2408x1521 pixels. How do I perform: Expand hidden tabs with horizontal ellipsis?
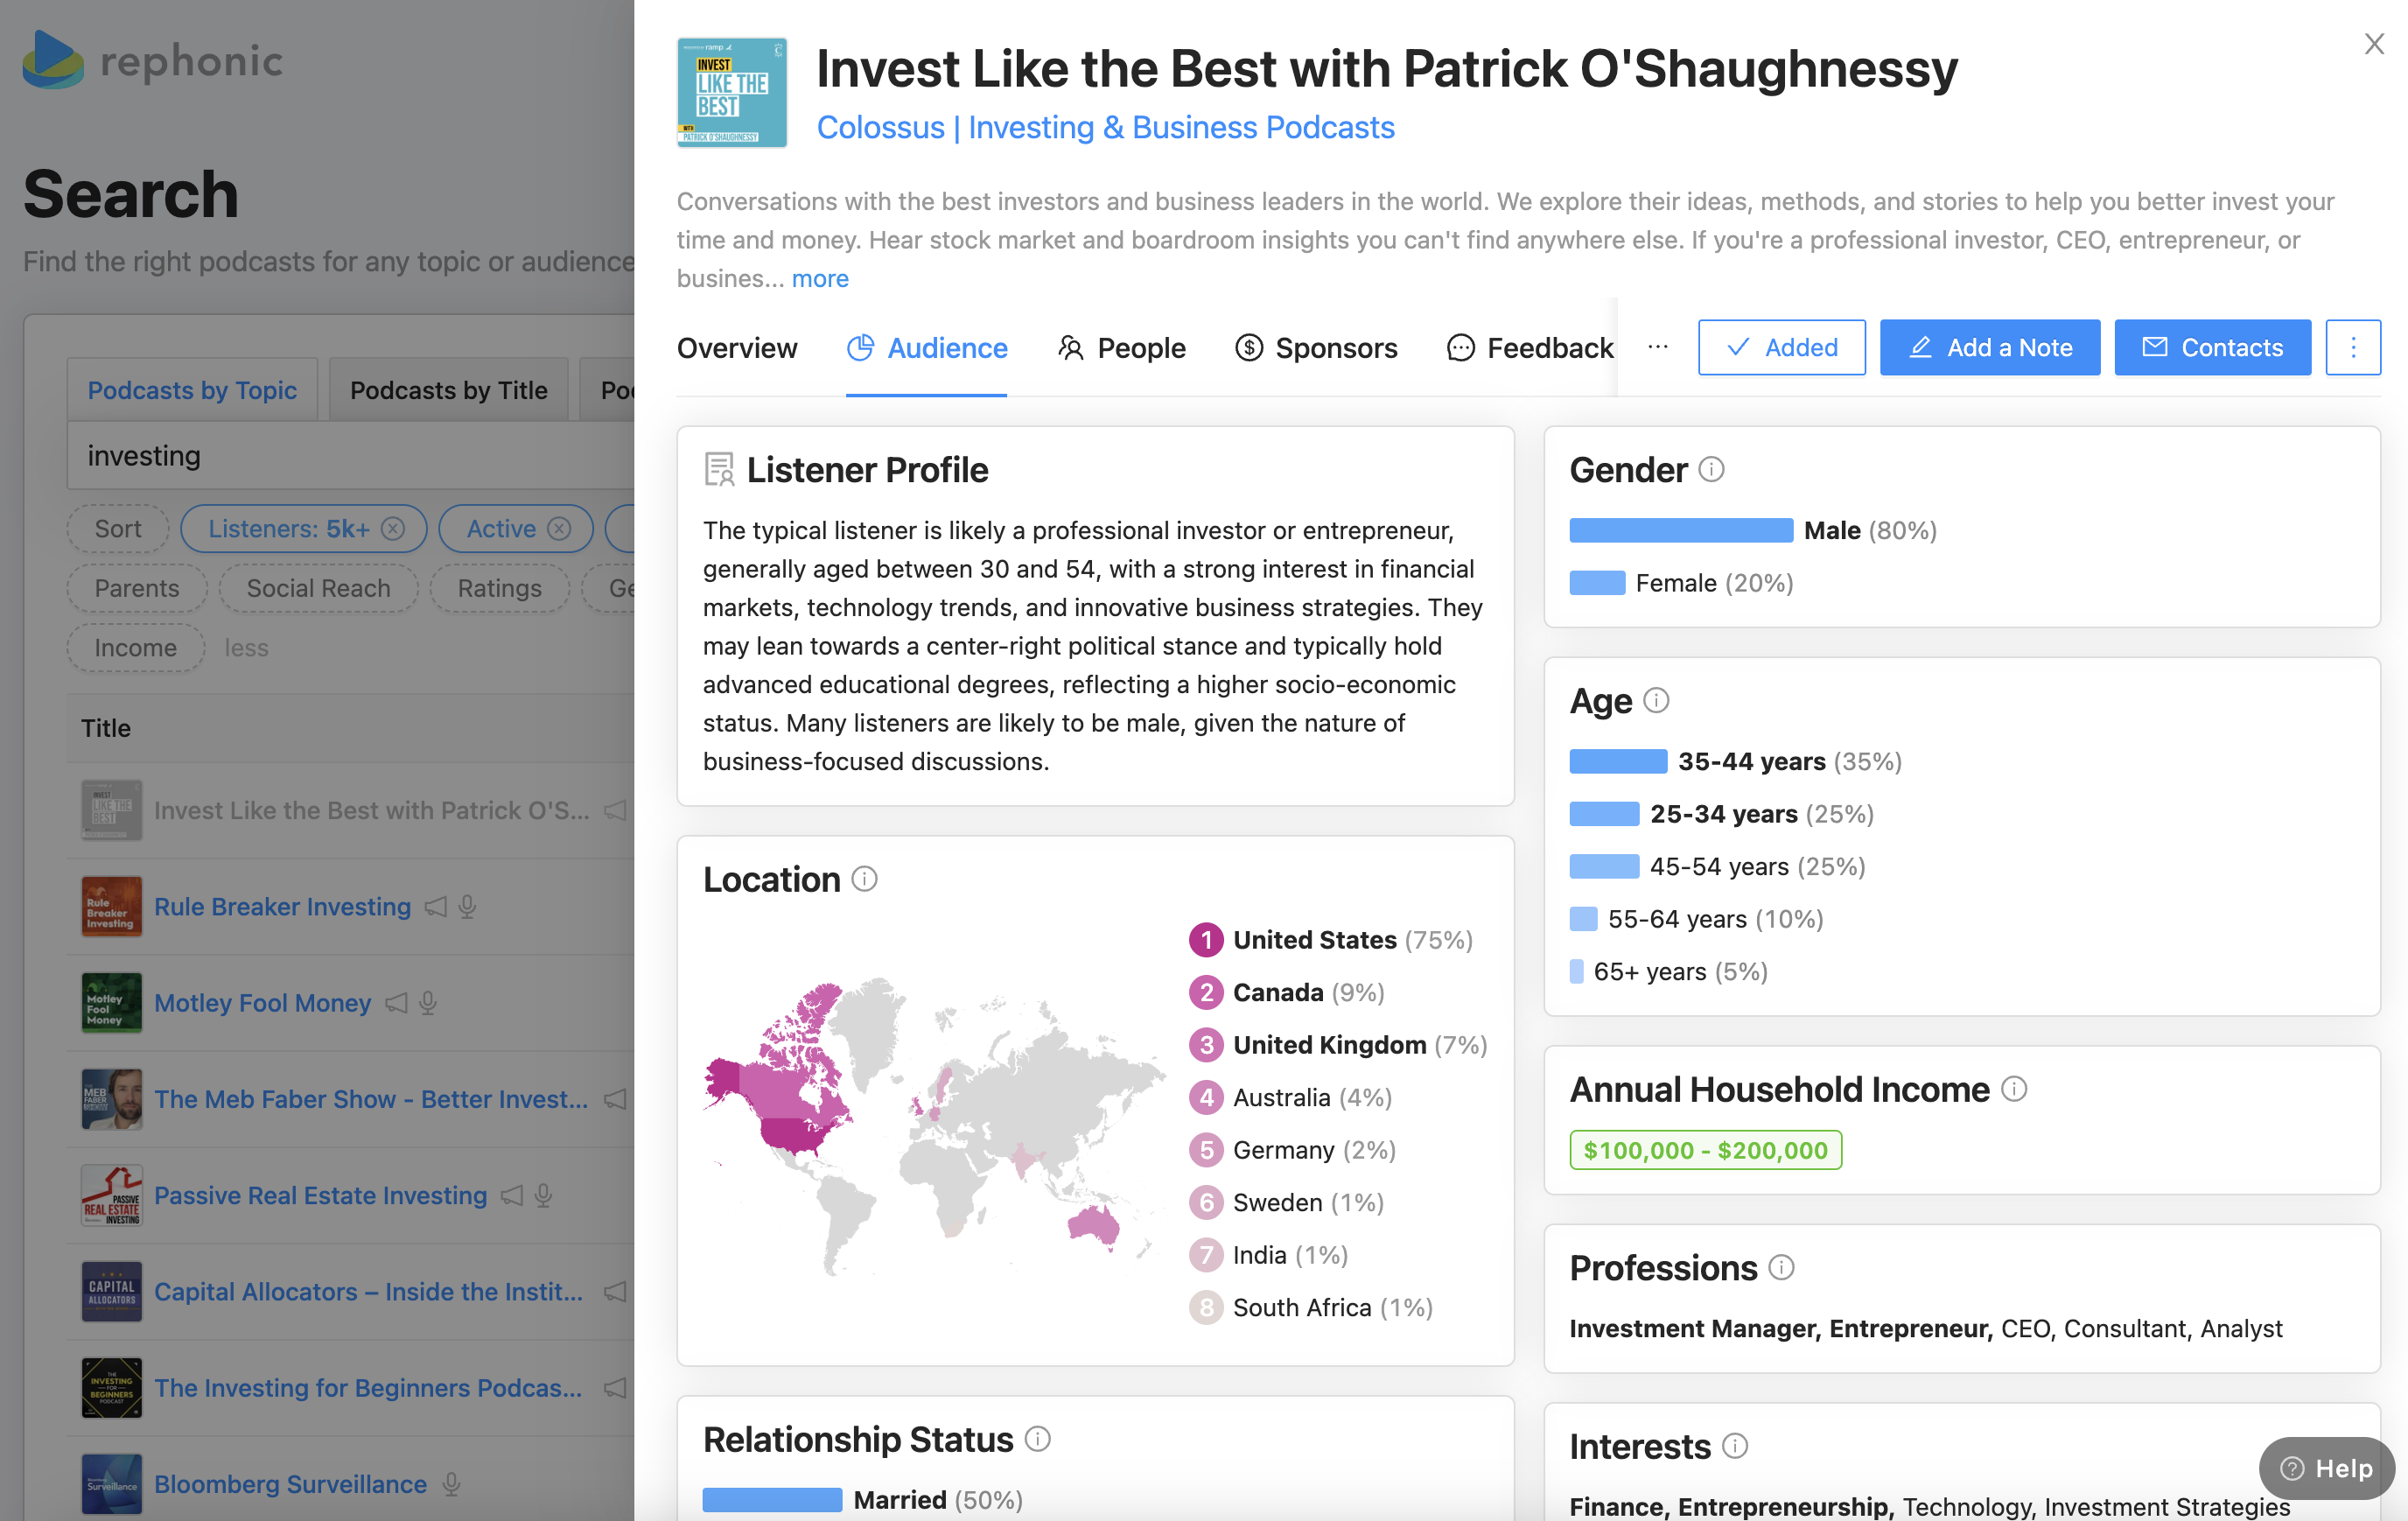pyautogui.click(x=1657, y=347)
